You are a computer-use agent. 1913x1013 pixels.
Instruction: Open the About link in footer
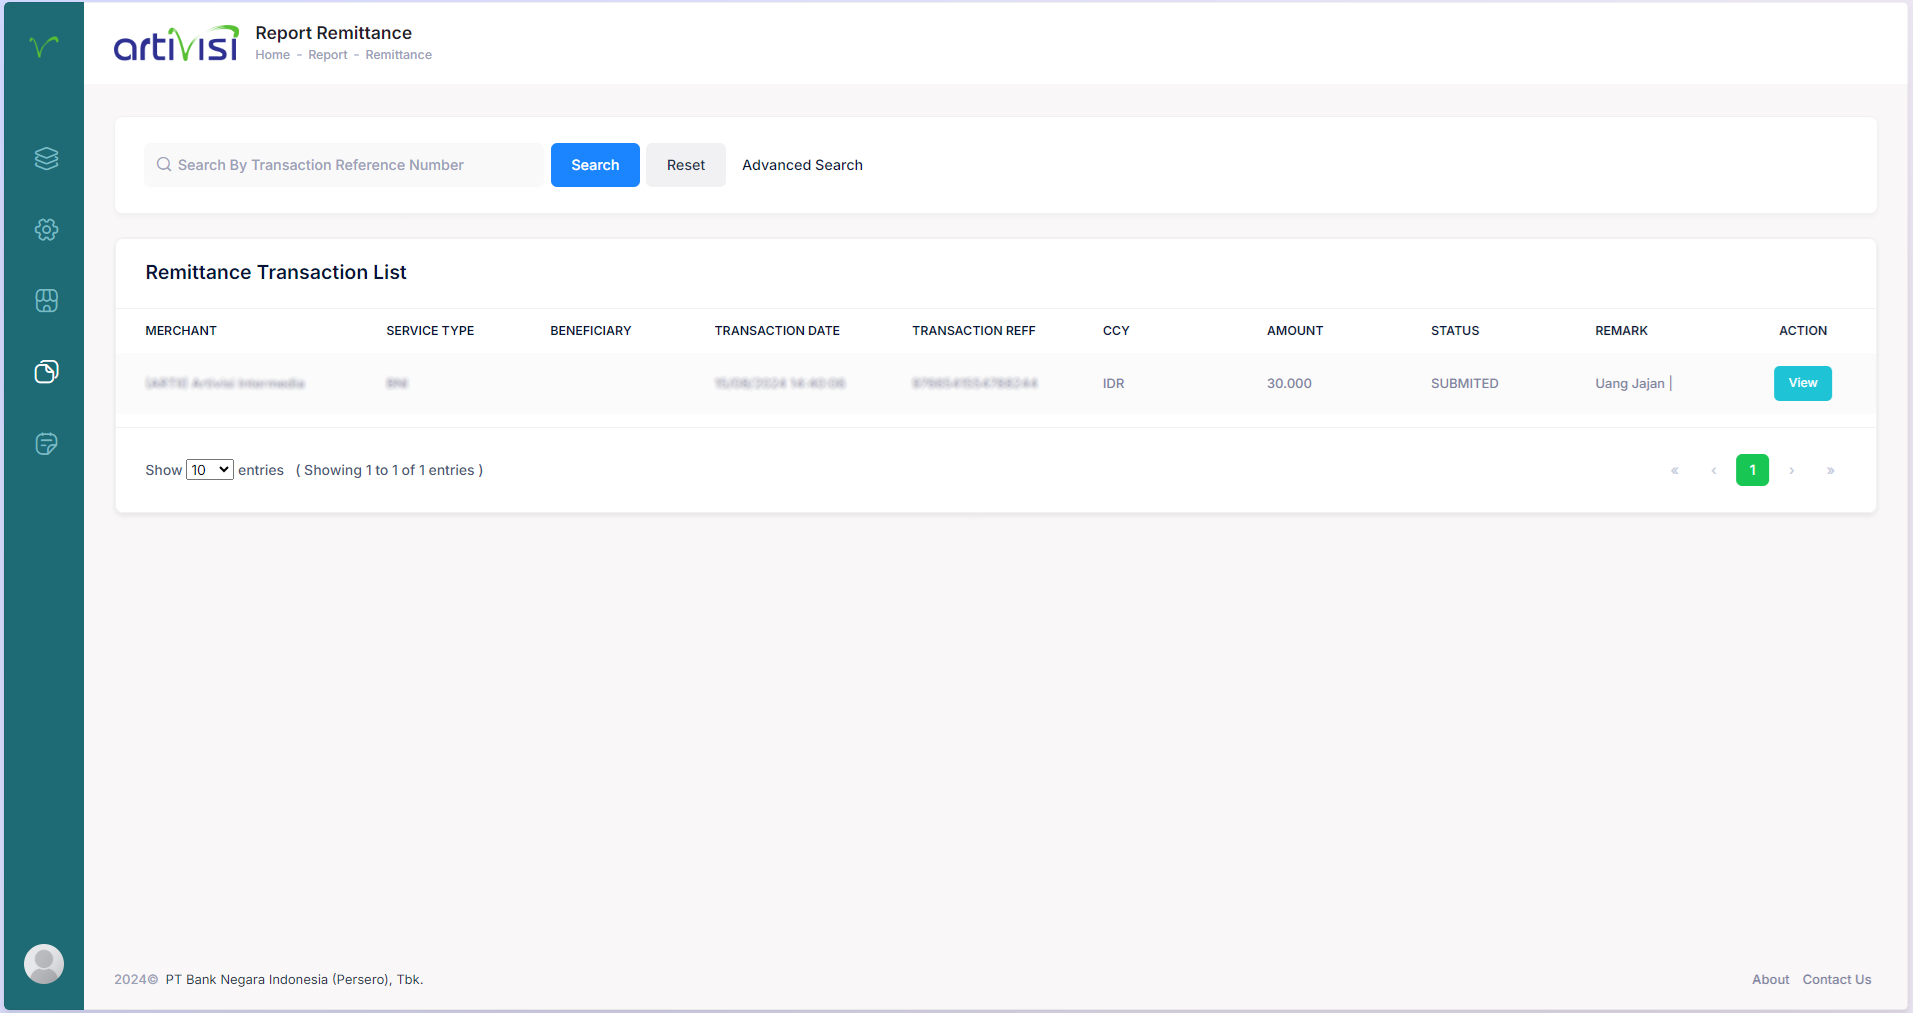[x=1770, y=980]
